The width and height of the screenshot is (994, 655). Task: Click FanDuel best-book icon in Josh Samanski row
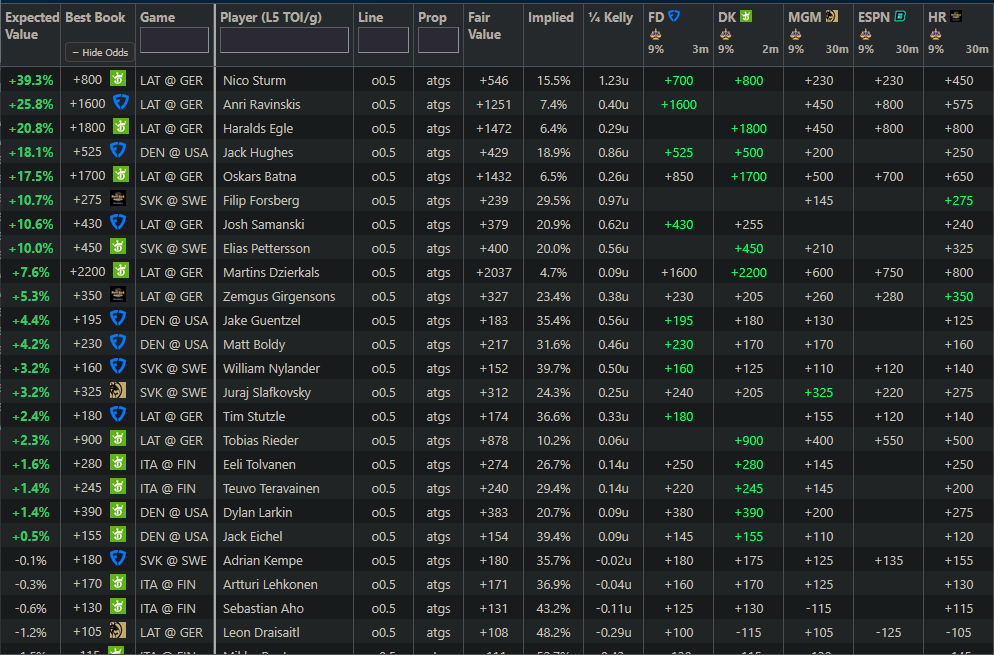click(x=118, y=223)
